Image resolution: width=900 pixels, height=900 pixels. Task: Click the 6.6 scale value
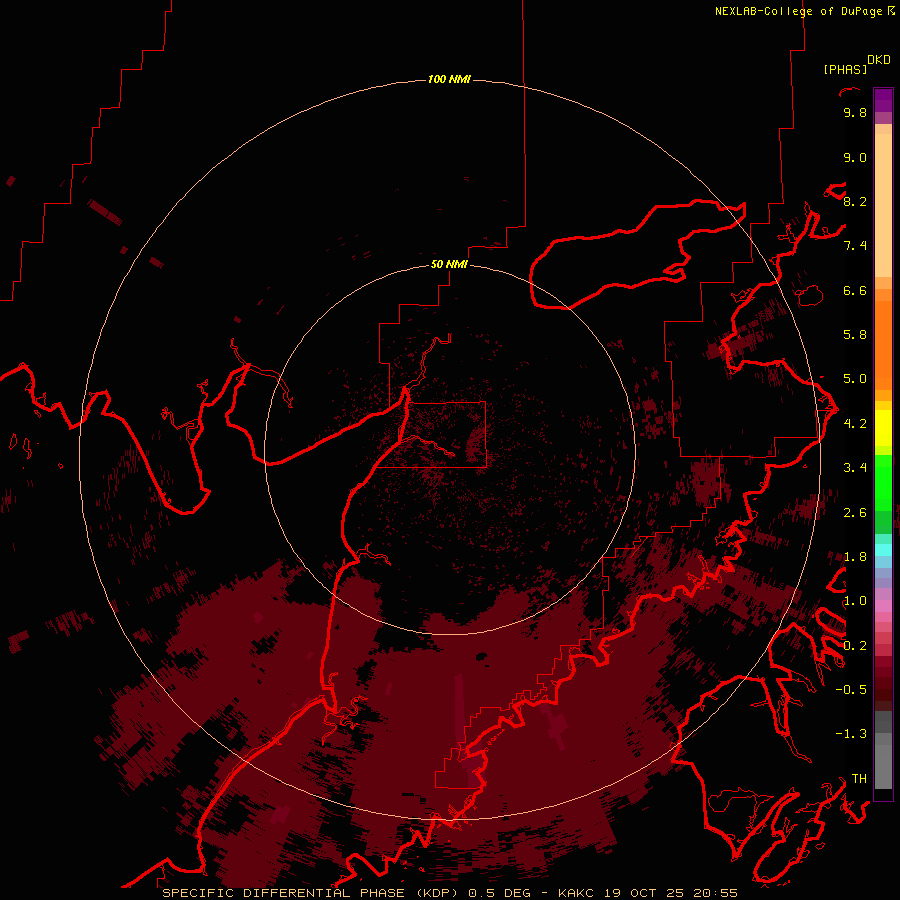coord(855,290)
